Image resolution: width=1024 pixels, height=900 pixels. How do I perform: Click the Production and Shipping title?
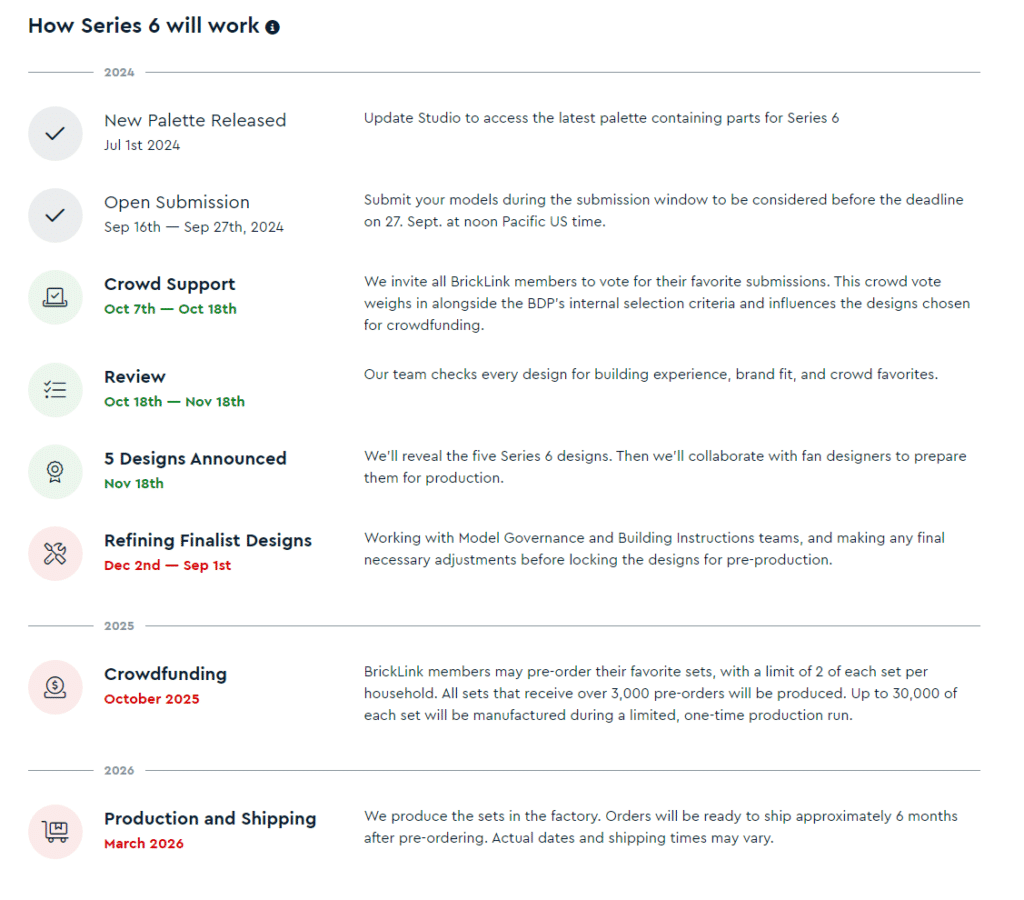click(x=210, y=819)
